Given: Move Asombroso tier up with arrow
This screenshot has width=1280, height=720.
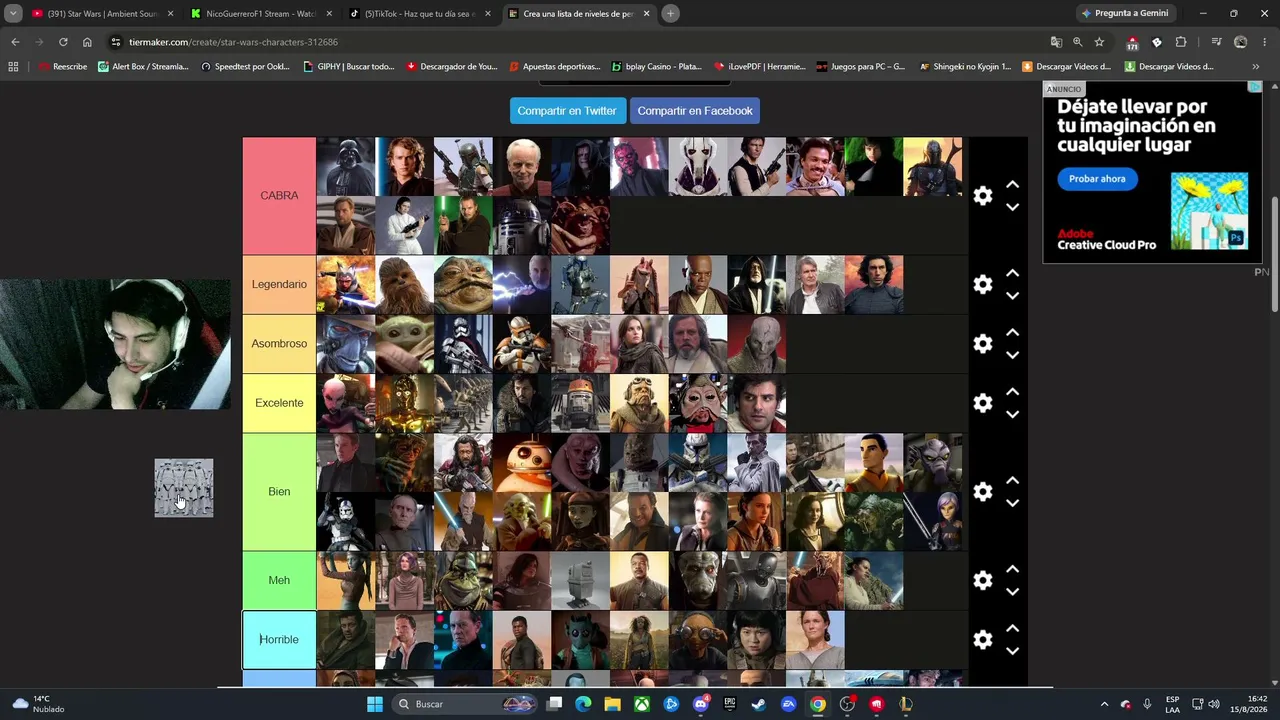Looking at the screenshot, I should [x=1012, y=332].
